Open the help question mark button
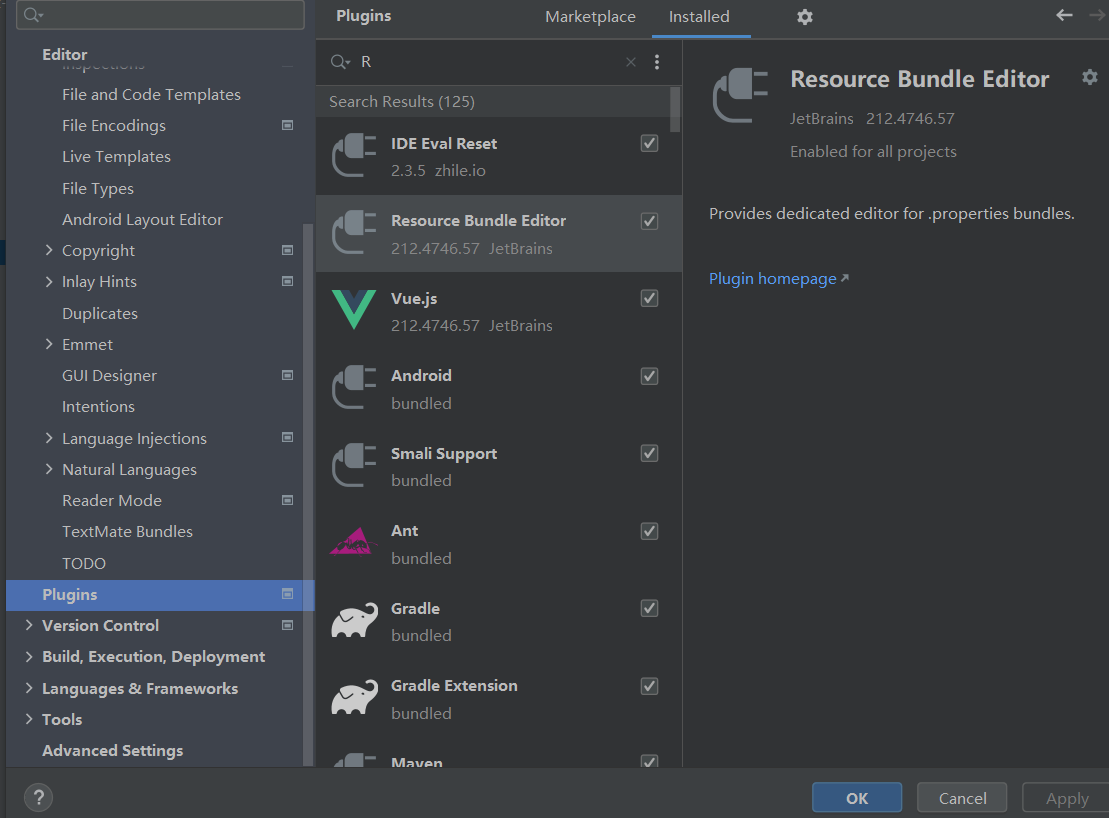The width and height of the screenshot is (1109, 818). pos(38,797)
